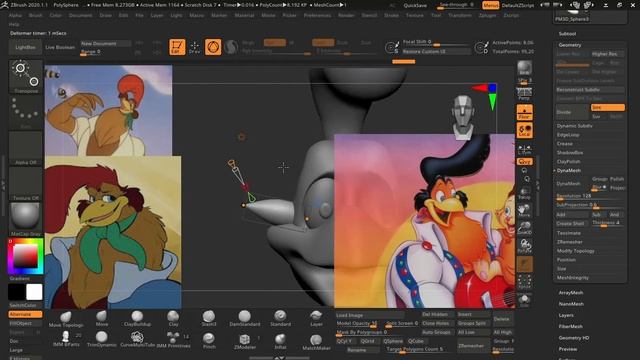Expand the Dynamic Subdiv section
640x360 pixels.
(575, 126)
